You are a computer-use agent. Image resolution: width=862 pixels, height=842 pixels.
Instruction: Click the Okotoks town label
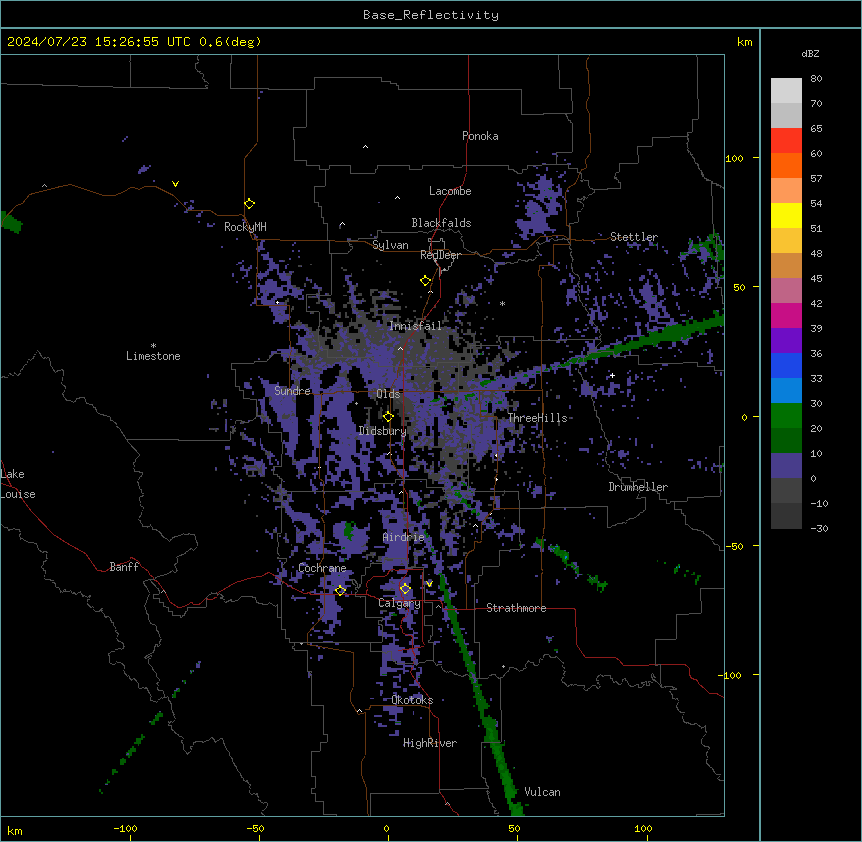point(412,700)
